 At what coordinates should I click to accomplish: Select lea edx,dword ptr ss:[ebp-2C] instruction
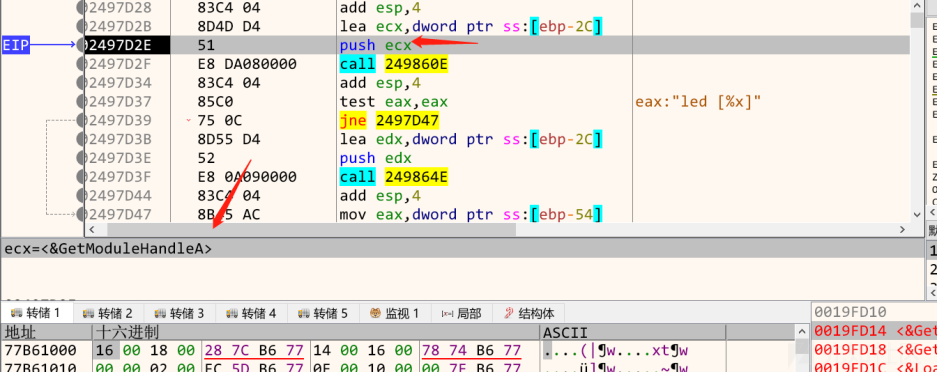pos(470,139)
